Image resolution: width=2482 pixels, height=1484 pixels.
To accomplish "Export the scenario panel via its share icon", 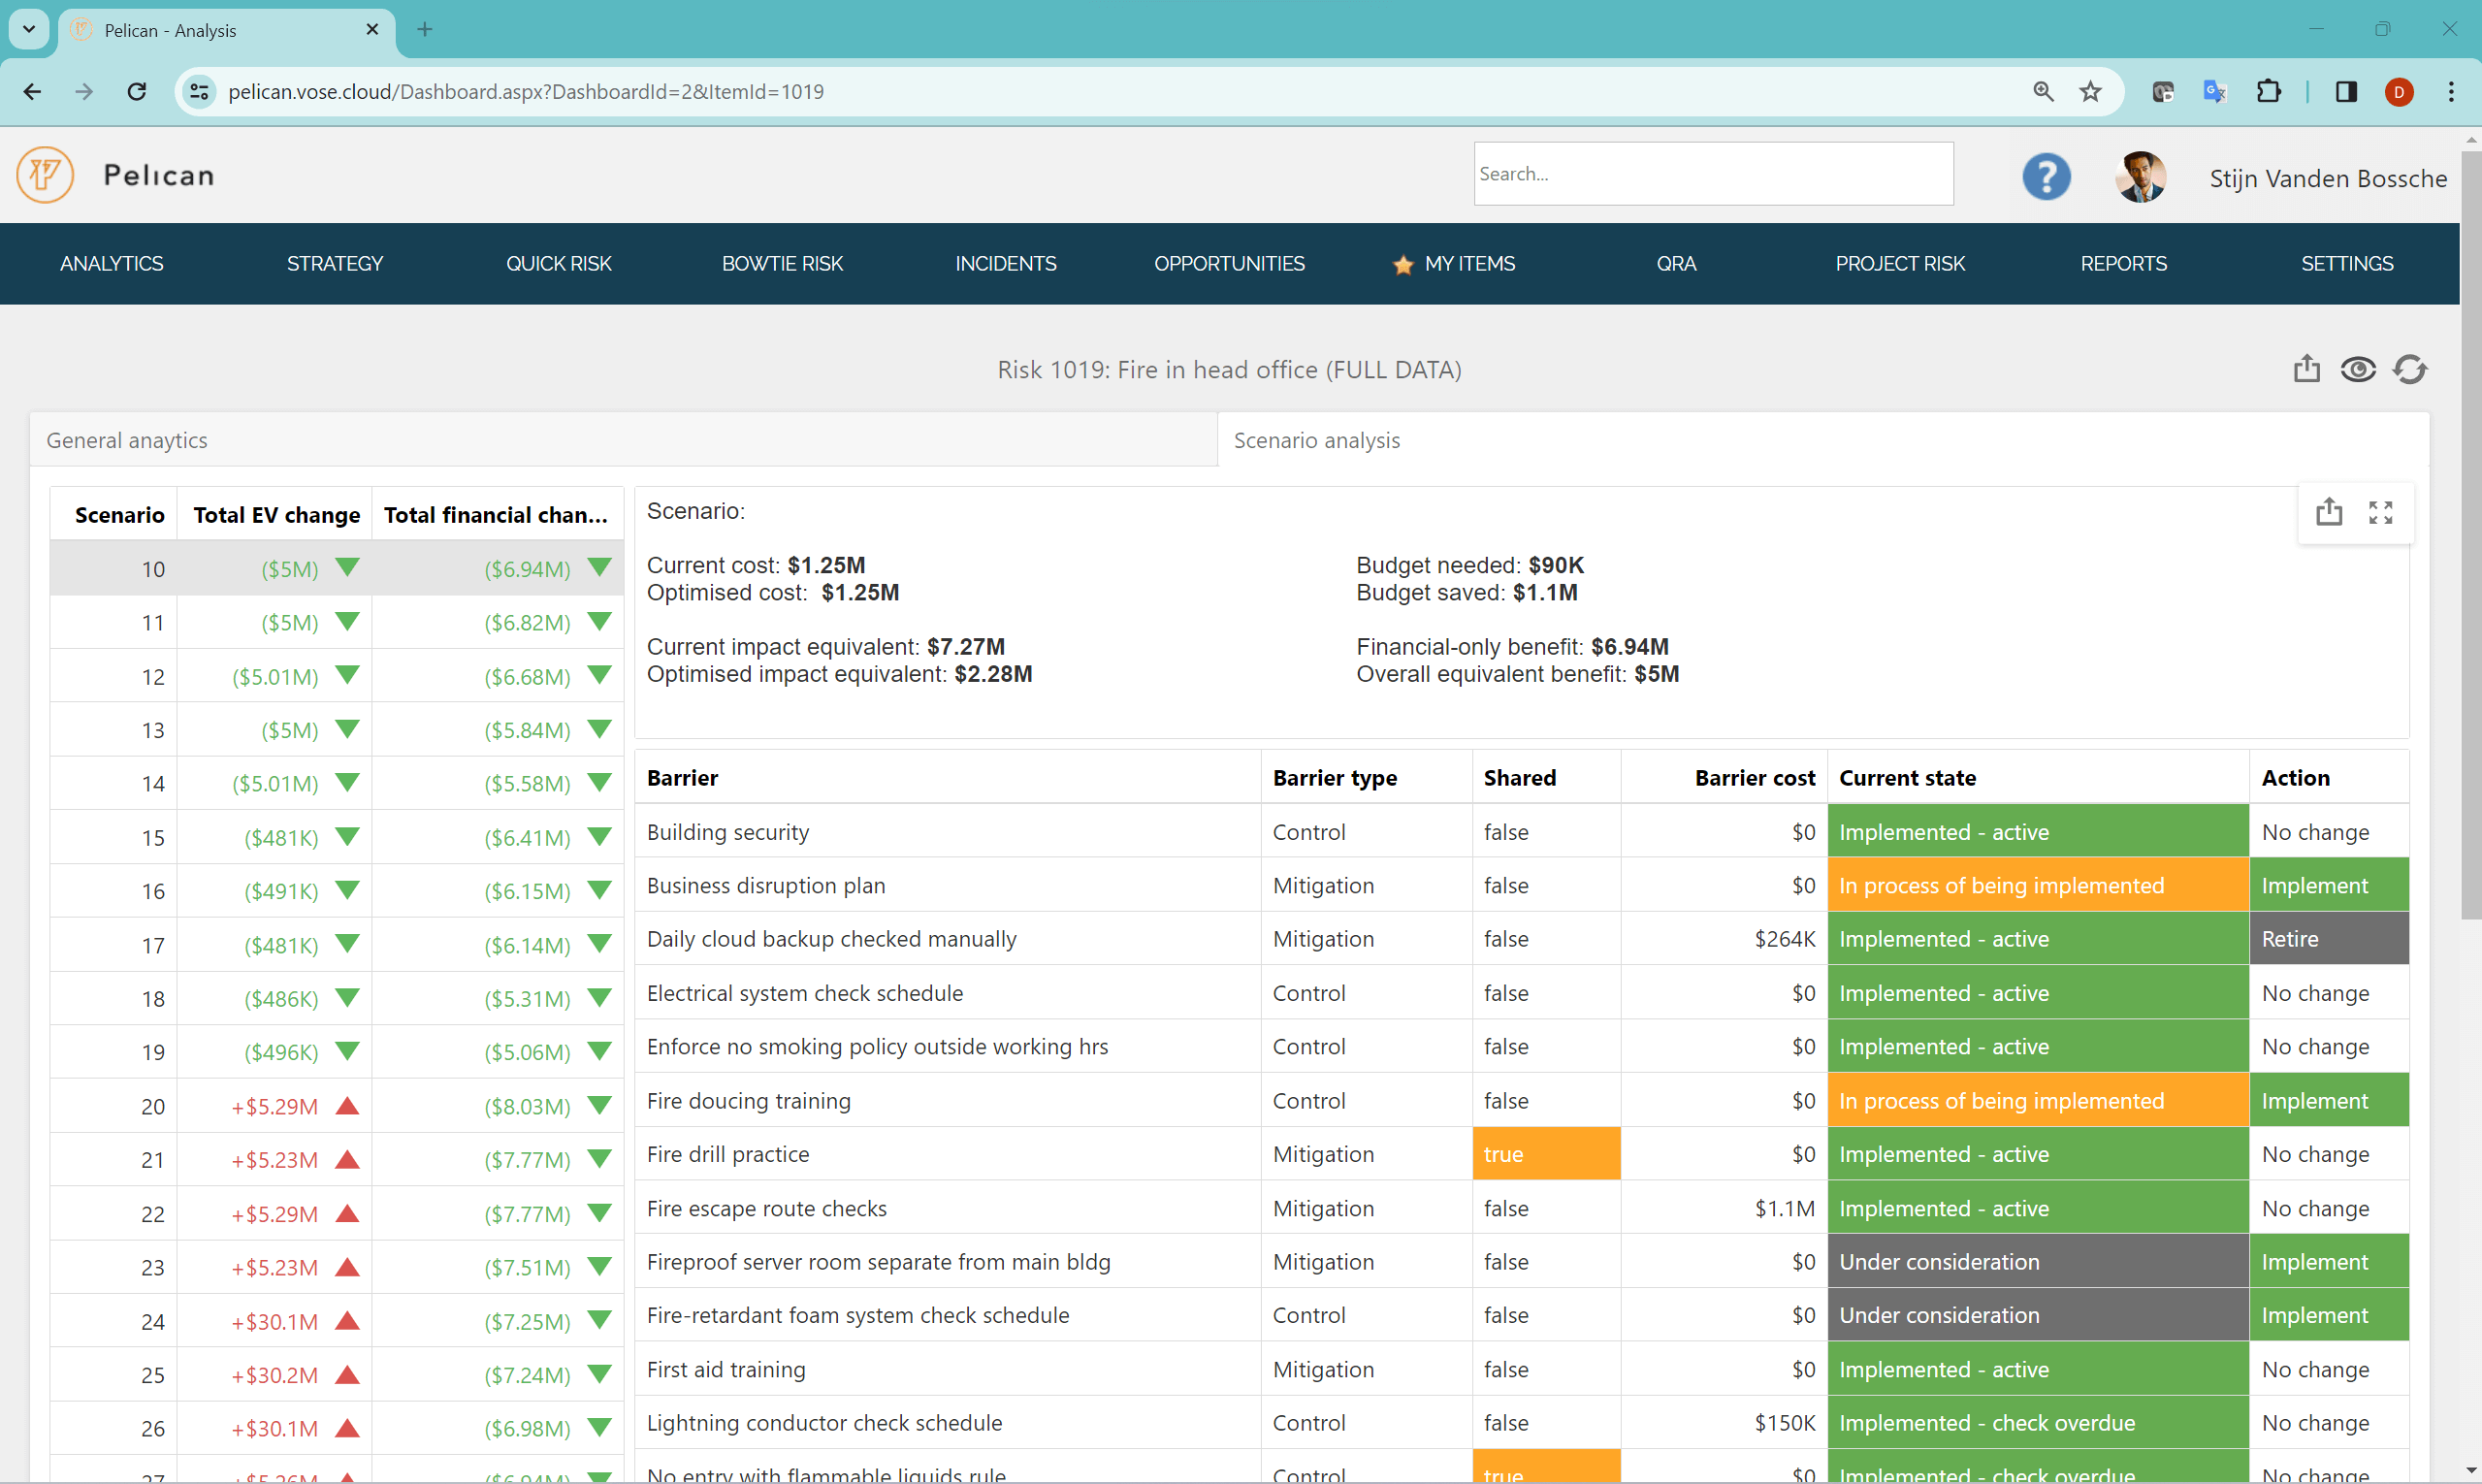I will click(2330, 511).
